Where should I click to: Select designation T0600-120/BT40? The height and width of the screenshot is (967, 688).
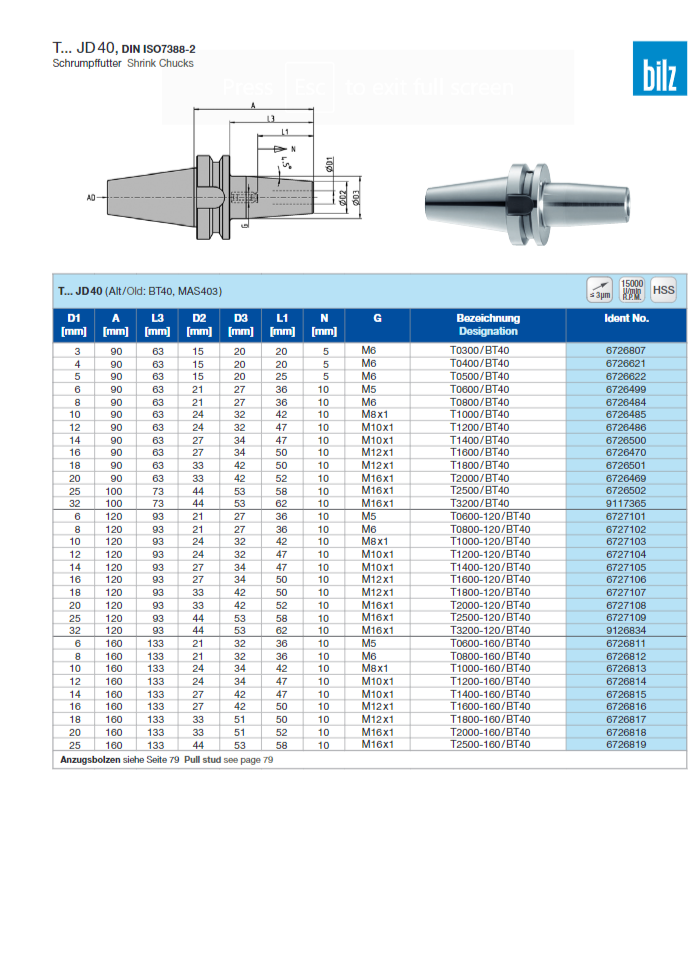click(x=490, y=516)
